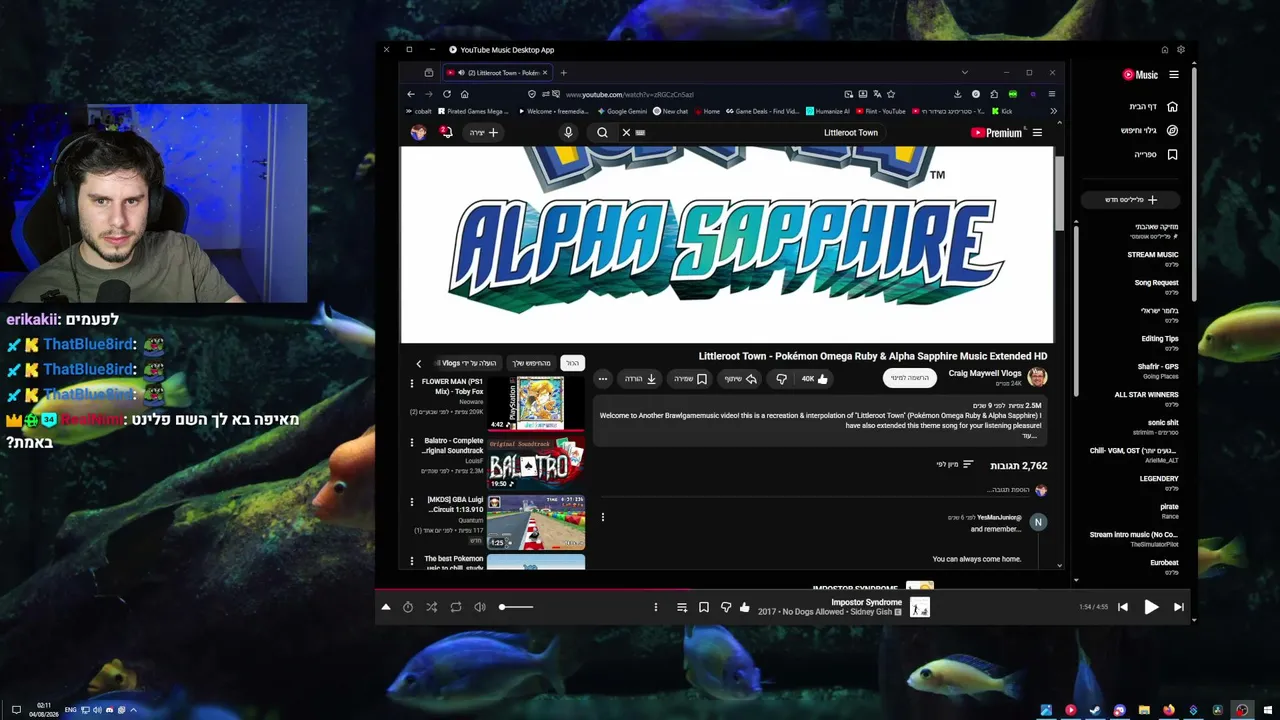The image size is (1280, 720).
Task: Open the ALL STAR WINNERS playlist
Action: (1146, 398)
